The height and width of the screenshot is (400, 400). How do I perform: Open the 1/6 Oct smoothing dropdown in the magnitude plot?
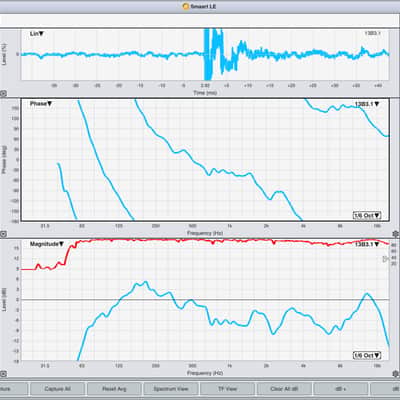(367, 355)
